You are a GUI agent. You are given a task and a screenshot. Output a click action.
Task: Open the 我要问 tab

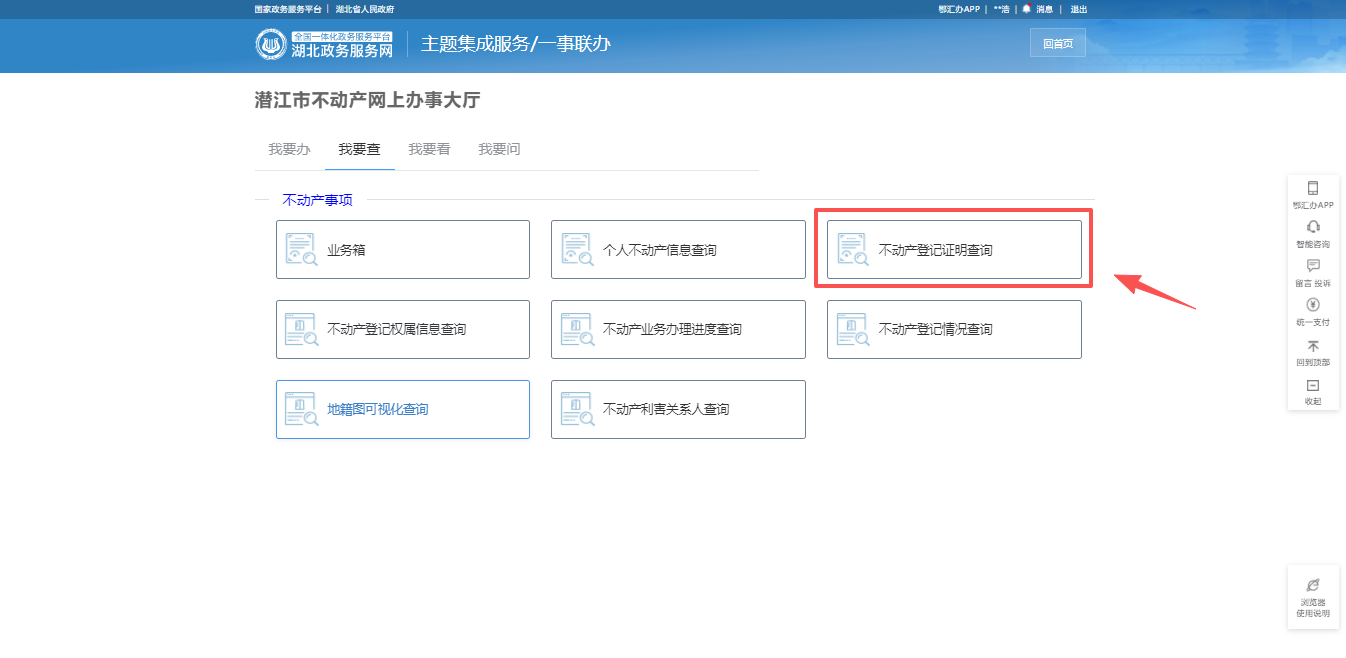coord(499,149)
